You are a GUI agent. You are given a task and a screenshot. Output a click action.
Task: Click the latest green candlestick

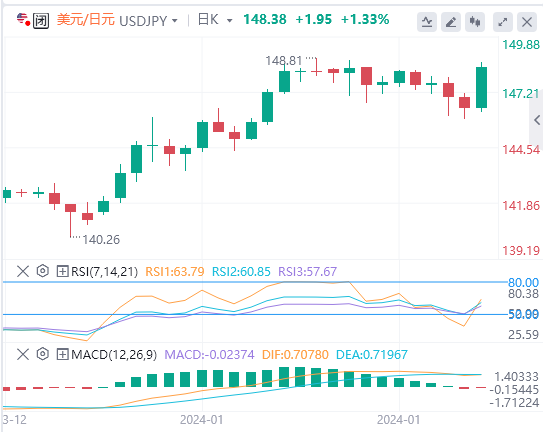tap(481, 87)
